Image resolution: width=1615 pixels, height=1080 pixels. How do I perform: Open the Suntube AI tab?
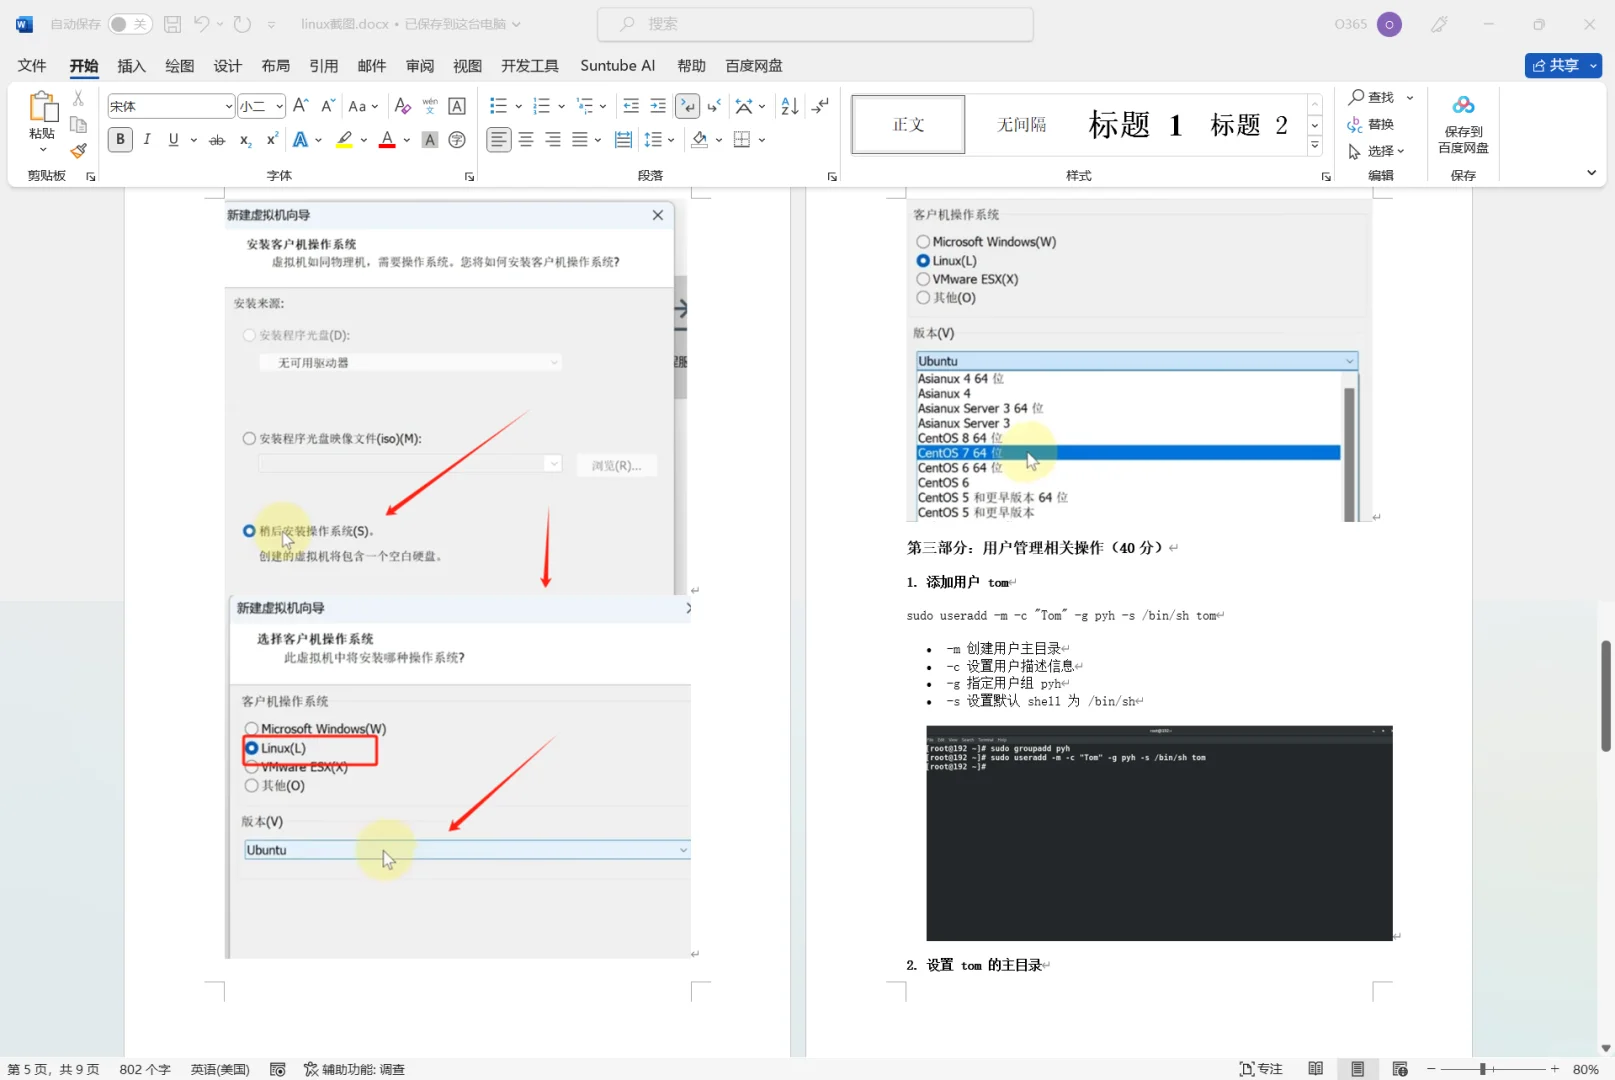click(617, 65)
